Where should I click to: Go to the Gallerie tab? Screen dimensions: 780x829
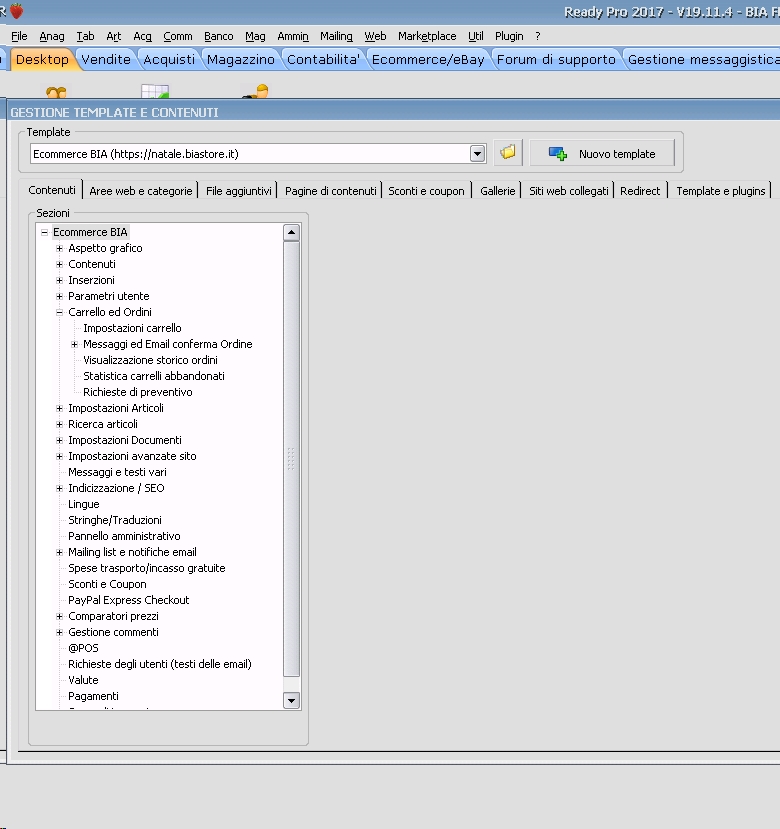coord(497,190)
